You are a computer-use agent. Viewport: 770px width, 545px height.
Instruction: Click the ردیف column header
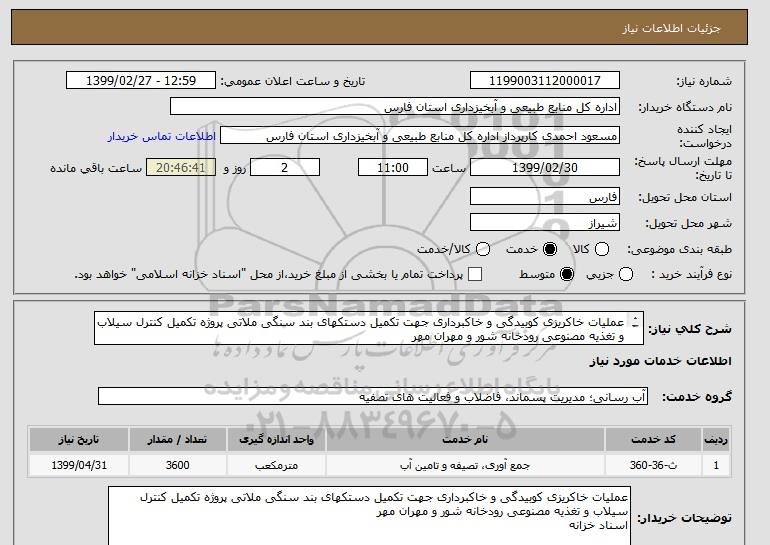click(x=716, y=439)
